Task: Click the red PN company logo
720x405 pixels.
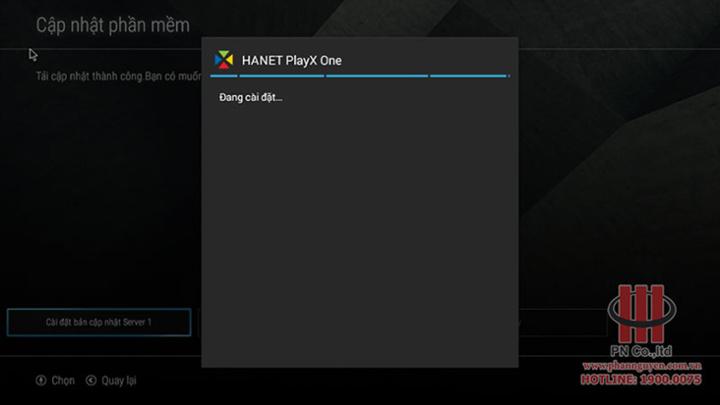Action: pos(641,314)
